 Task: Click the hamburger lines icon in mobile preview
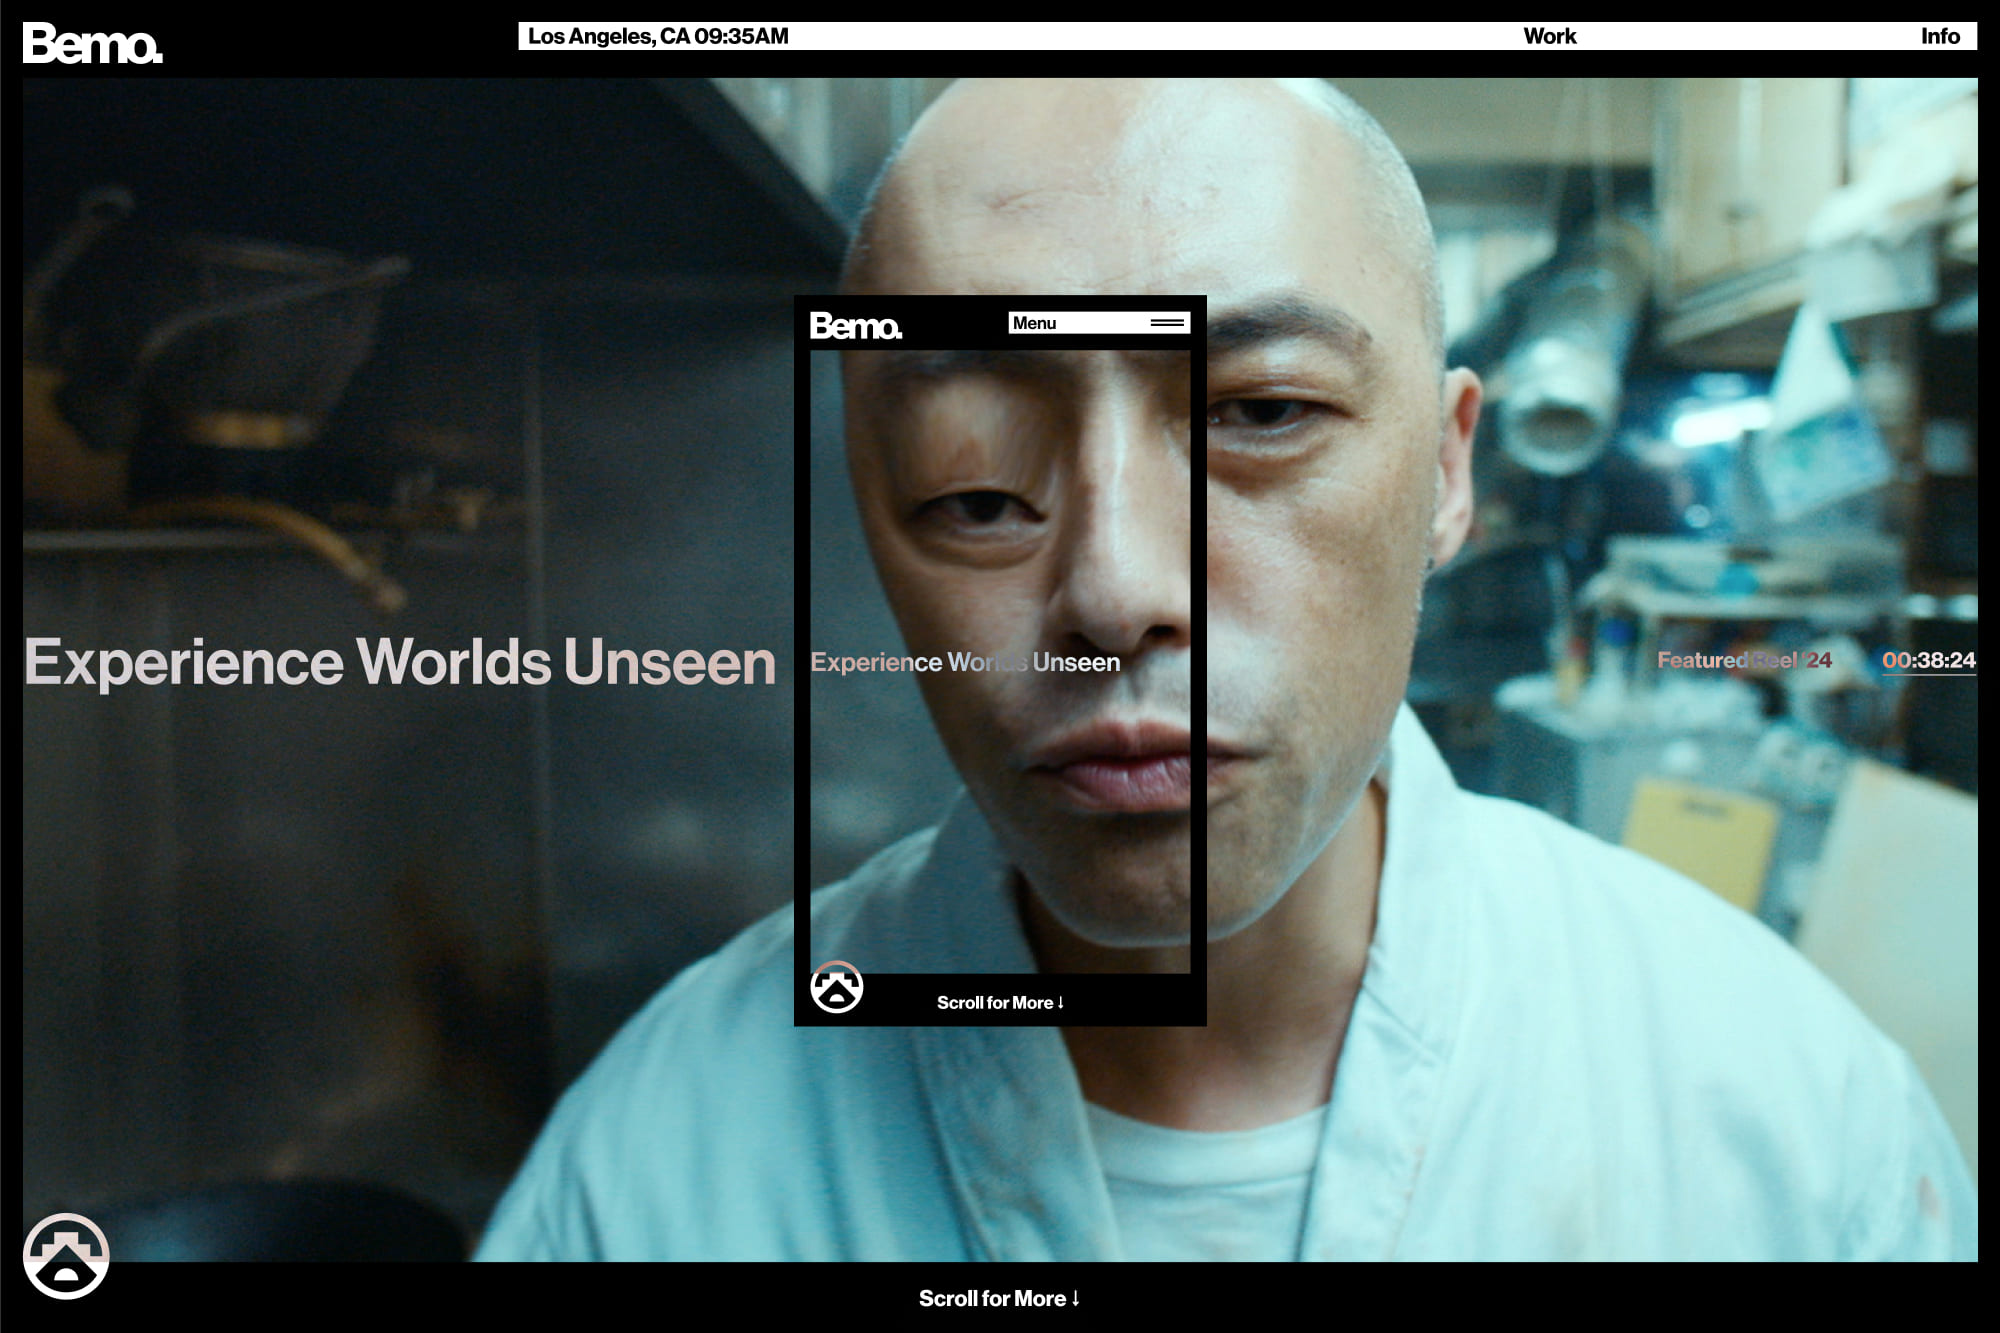click(x=1166, y=323)
